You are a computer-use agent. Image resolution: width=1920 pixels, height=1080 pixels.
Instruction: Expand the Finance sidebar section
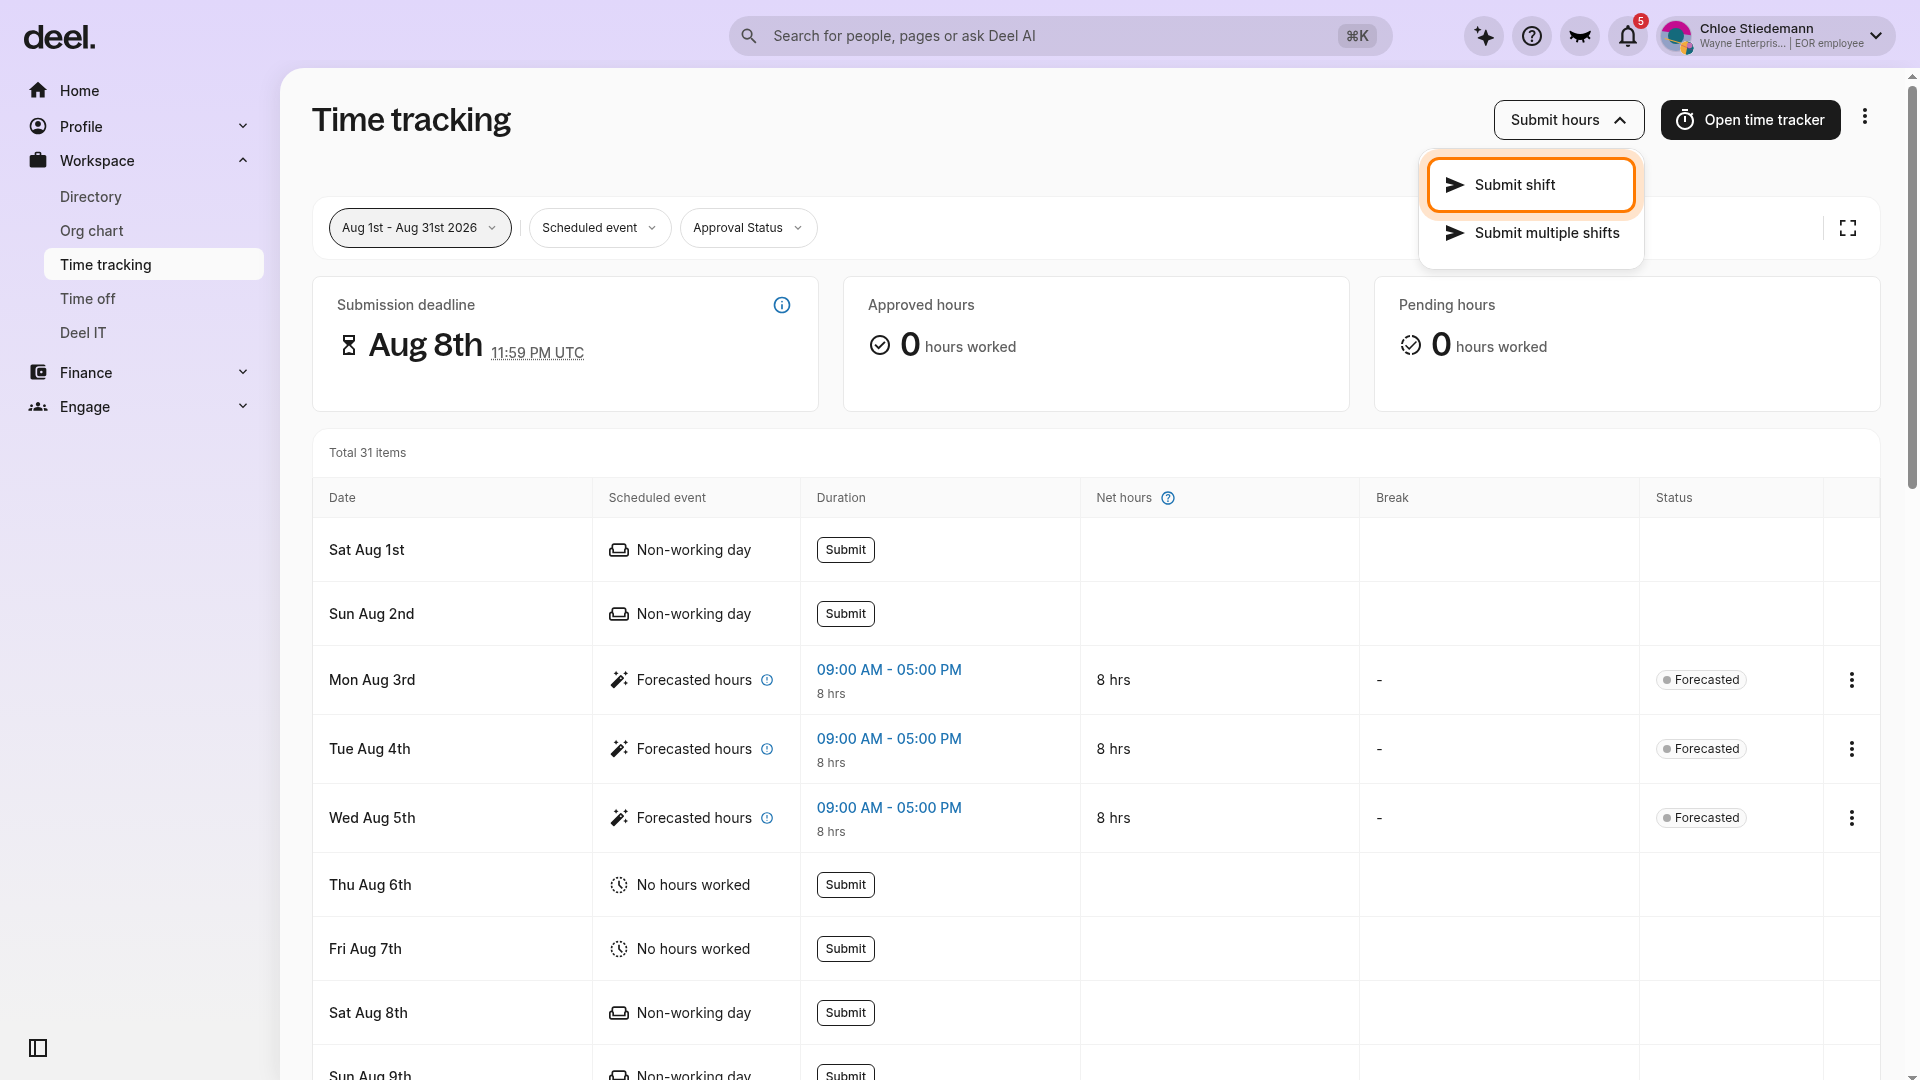click(140, 373)
